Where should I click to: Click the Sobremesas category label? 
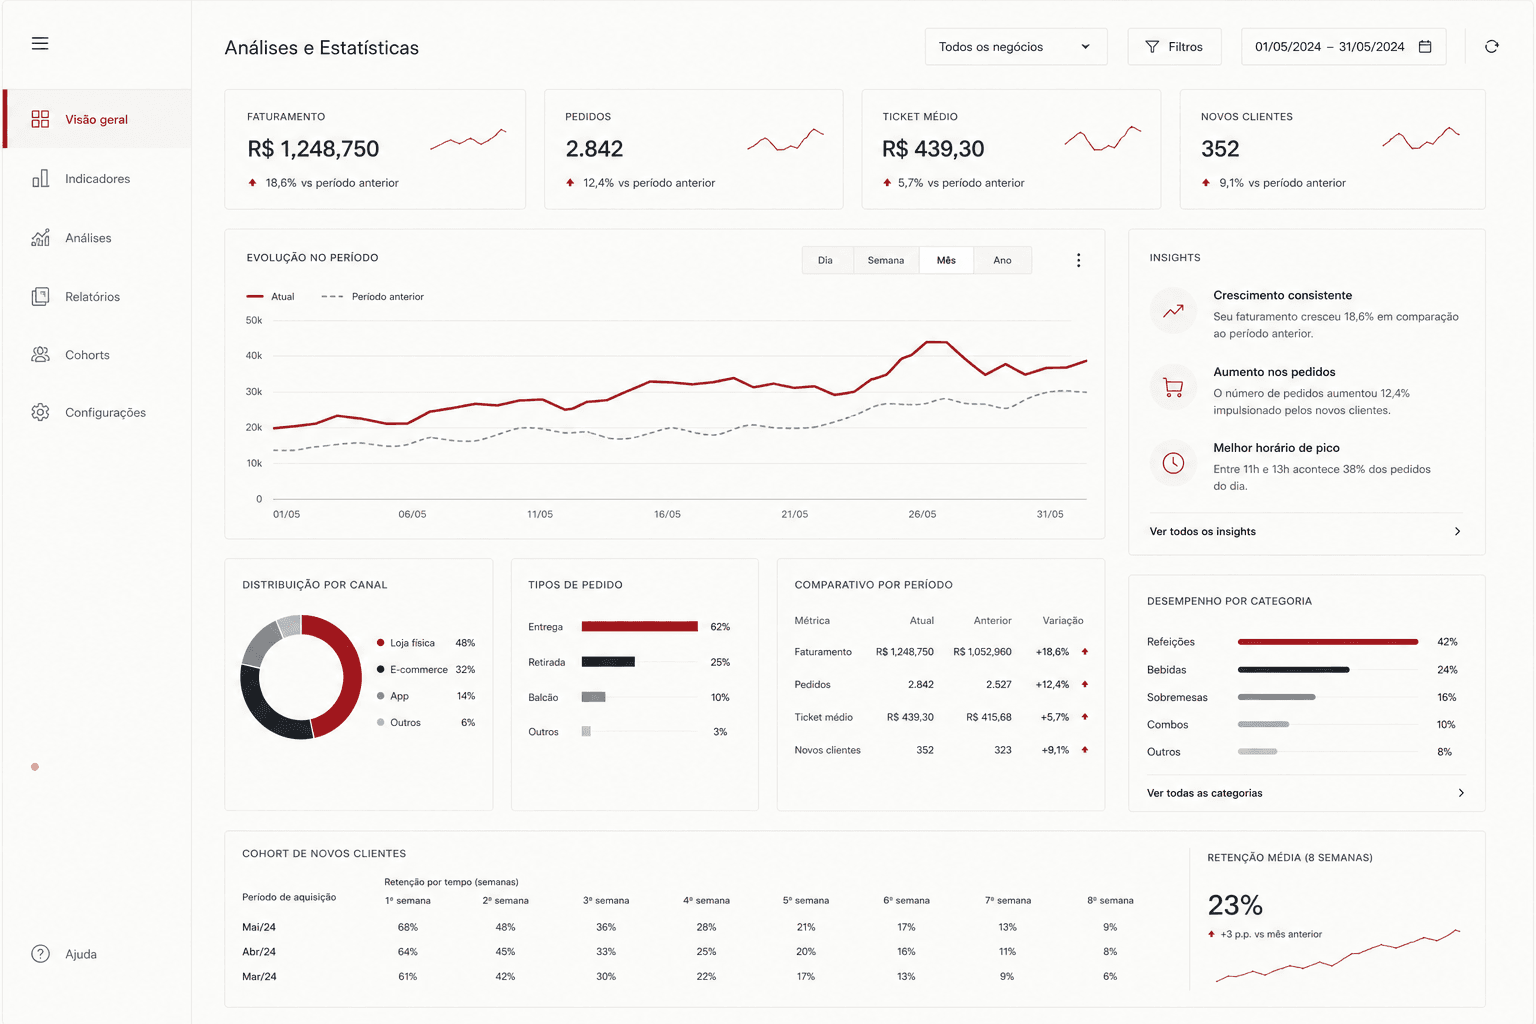pos(1177,698)
